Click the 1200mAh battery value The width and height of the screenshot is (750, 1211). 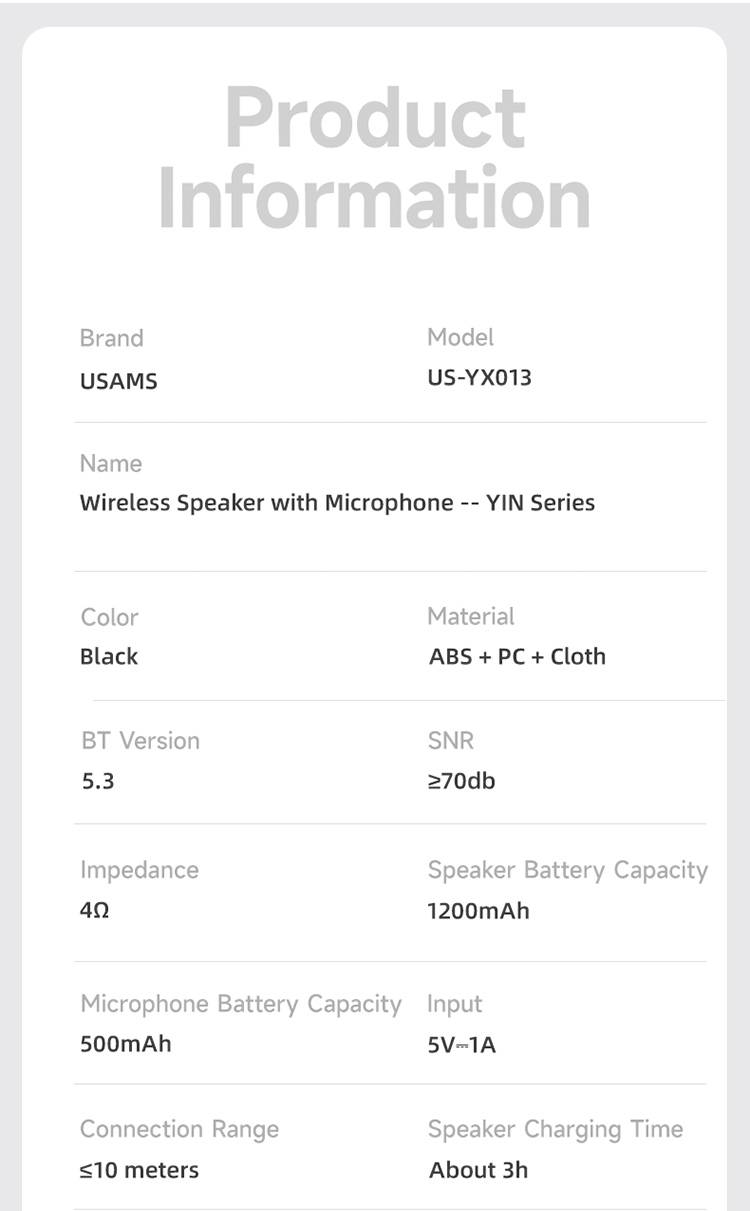click(x=478, y=911)
